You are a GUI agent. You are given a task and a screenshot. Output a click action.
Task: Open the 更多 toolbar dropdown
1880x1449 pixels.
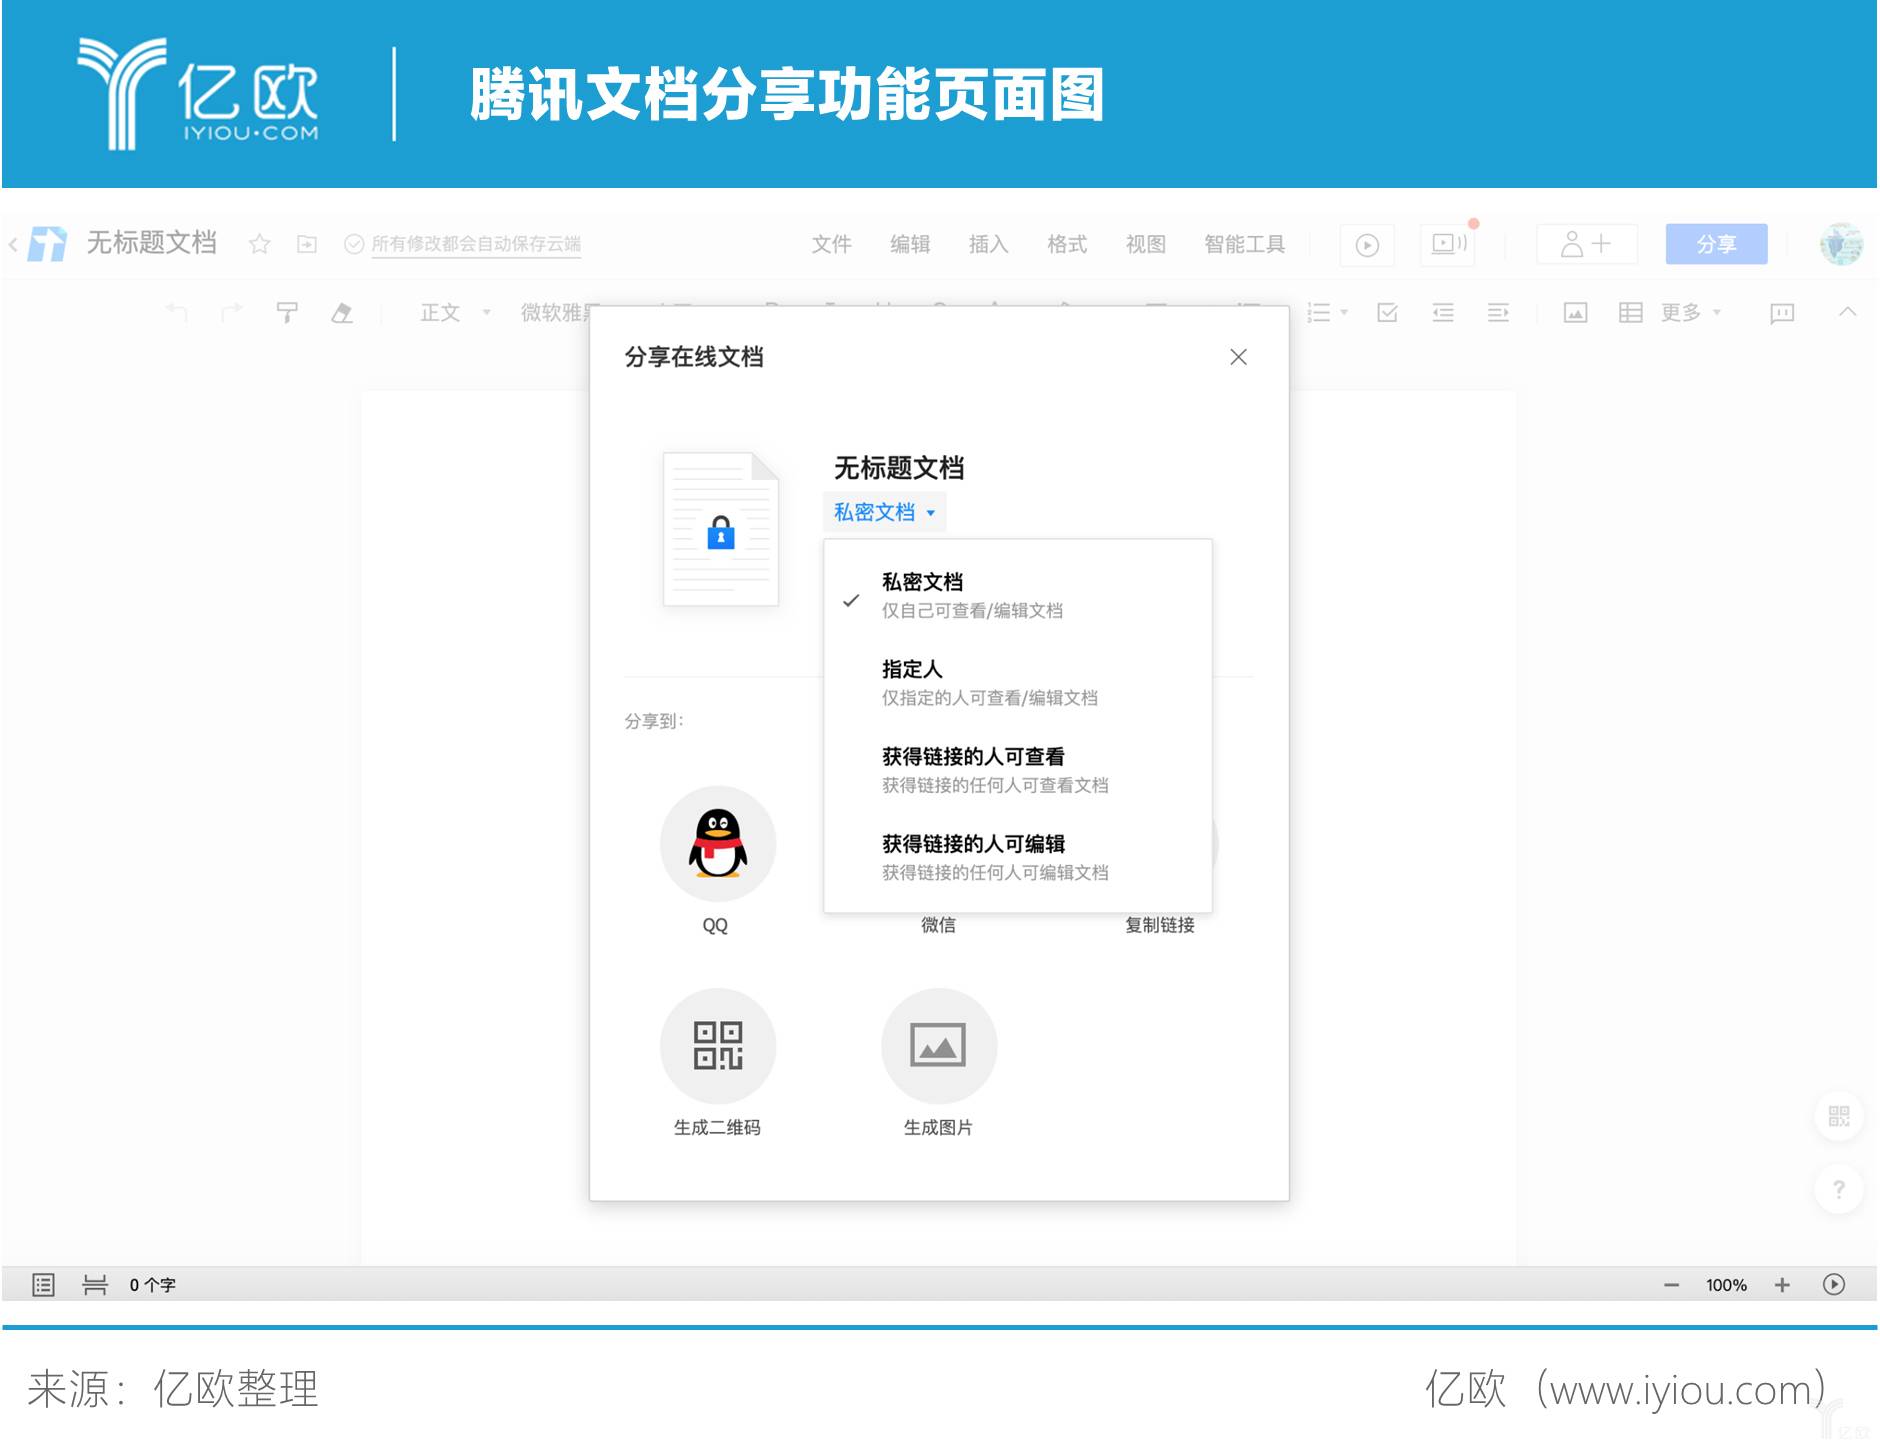tap(1691, 312)
